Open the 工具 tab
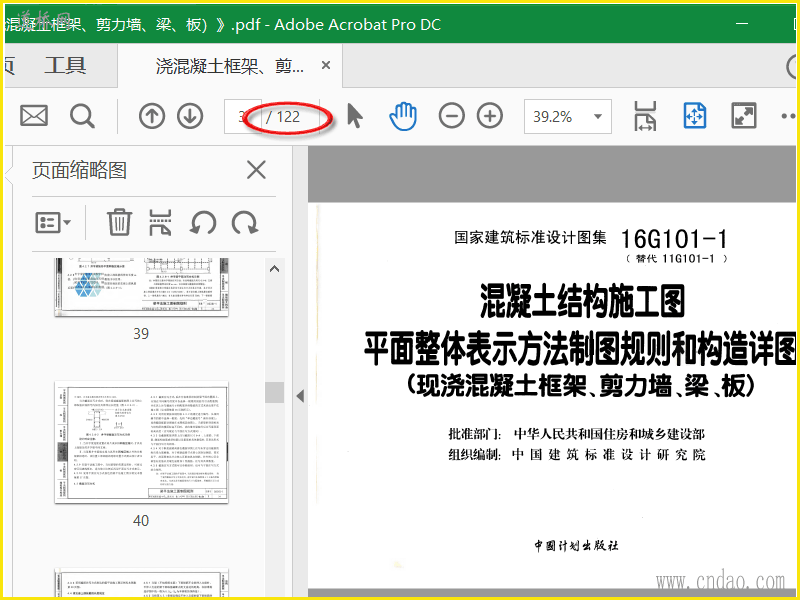The height and width of the screenshot is (600, 800). pyautogui.click(x=65, y=65)
